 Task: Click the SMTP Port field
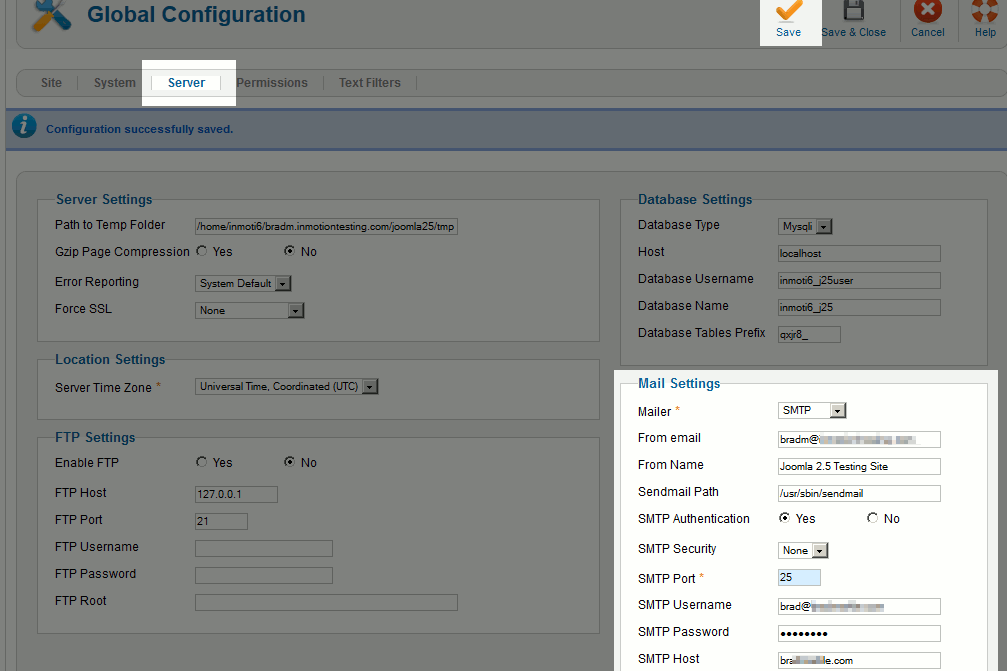coord(799,578)
